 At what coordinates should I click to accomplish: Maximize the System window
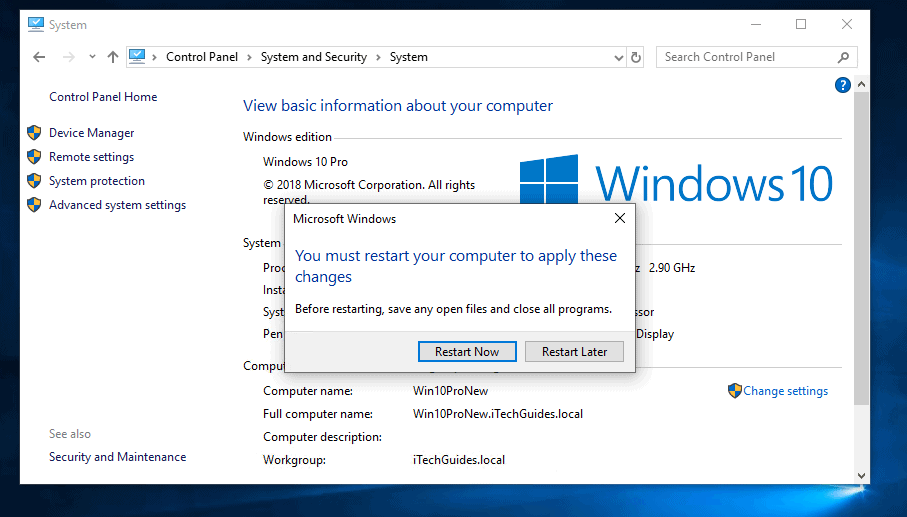pyautogui.click(x=801, y=24)
